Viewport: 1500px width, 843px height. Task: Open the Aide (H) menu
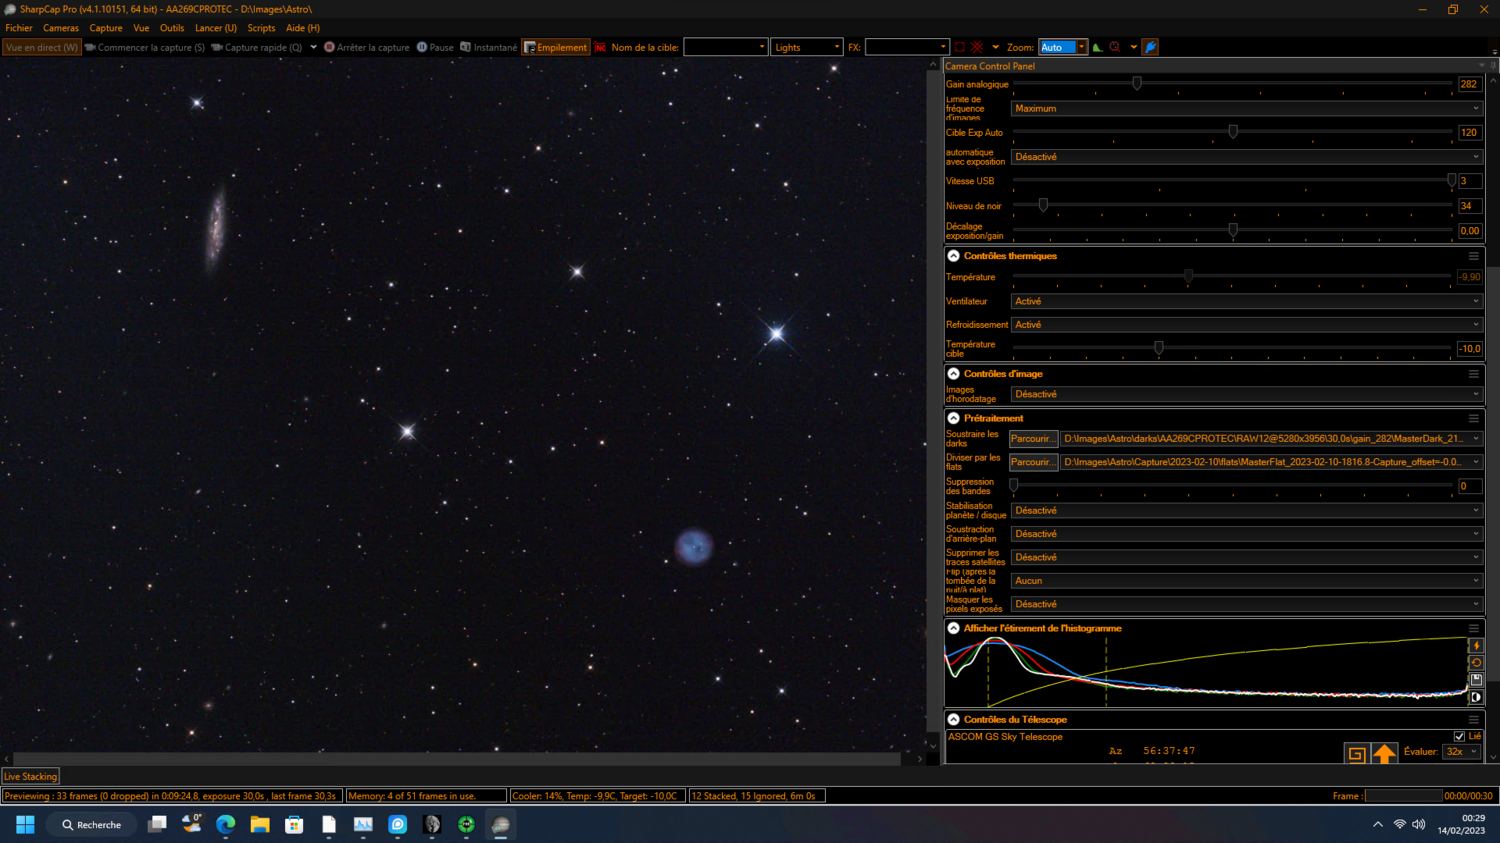303,28
